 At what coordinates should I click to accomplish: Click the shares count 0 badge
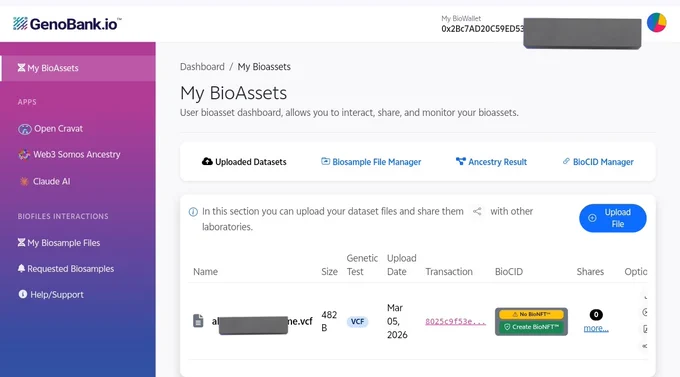596,315
